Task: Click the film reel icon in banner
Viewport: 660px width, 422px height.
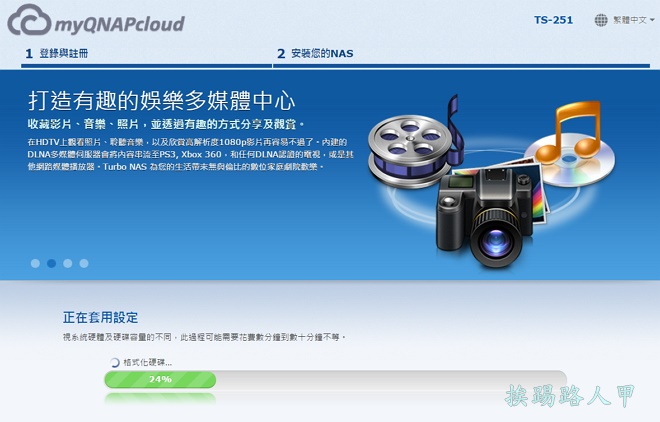Action: pyautogui.click(x=415, y=145)
